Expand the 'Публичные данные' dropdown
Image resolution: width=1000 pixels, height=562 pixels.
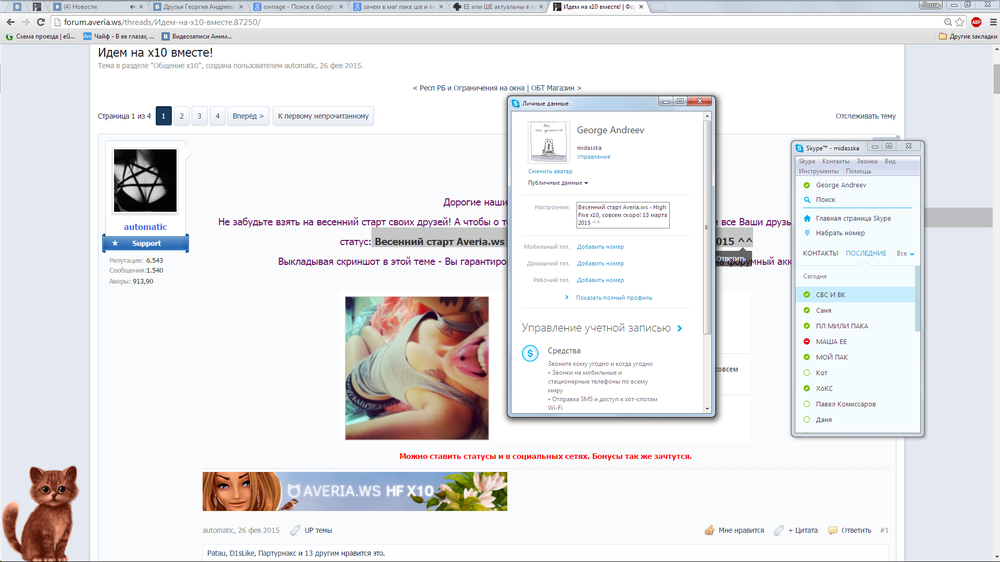[557, 183]
